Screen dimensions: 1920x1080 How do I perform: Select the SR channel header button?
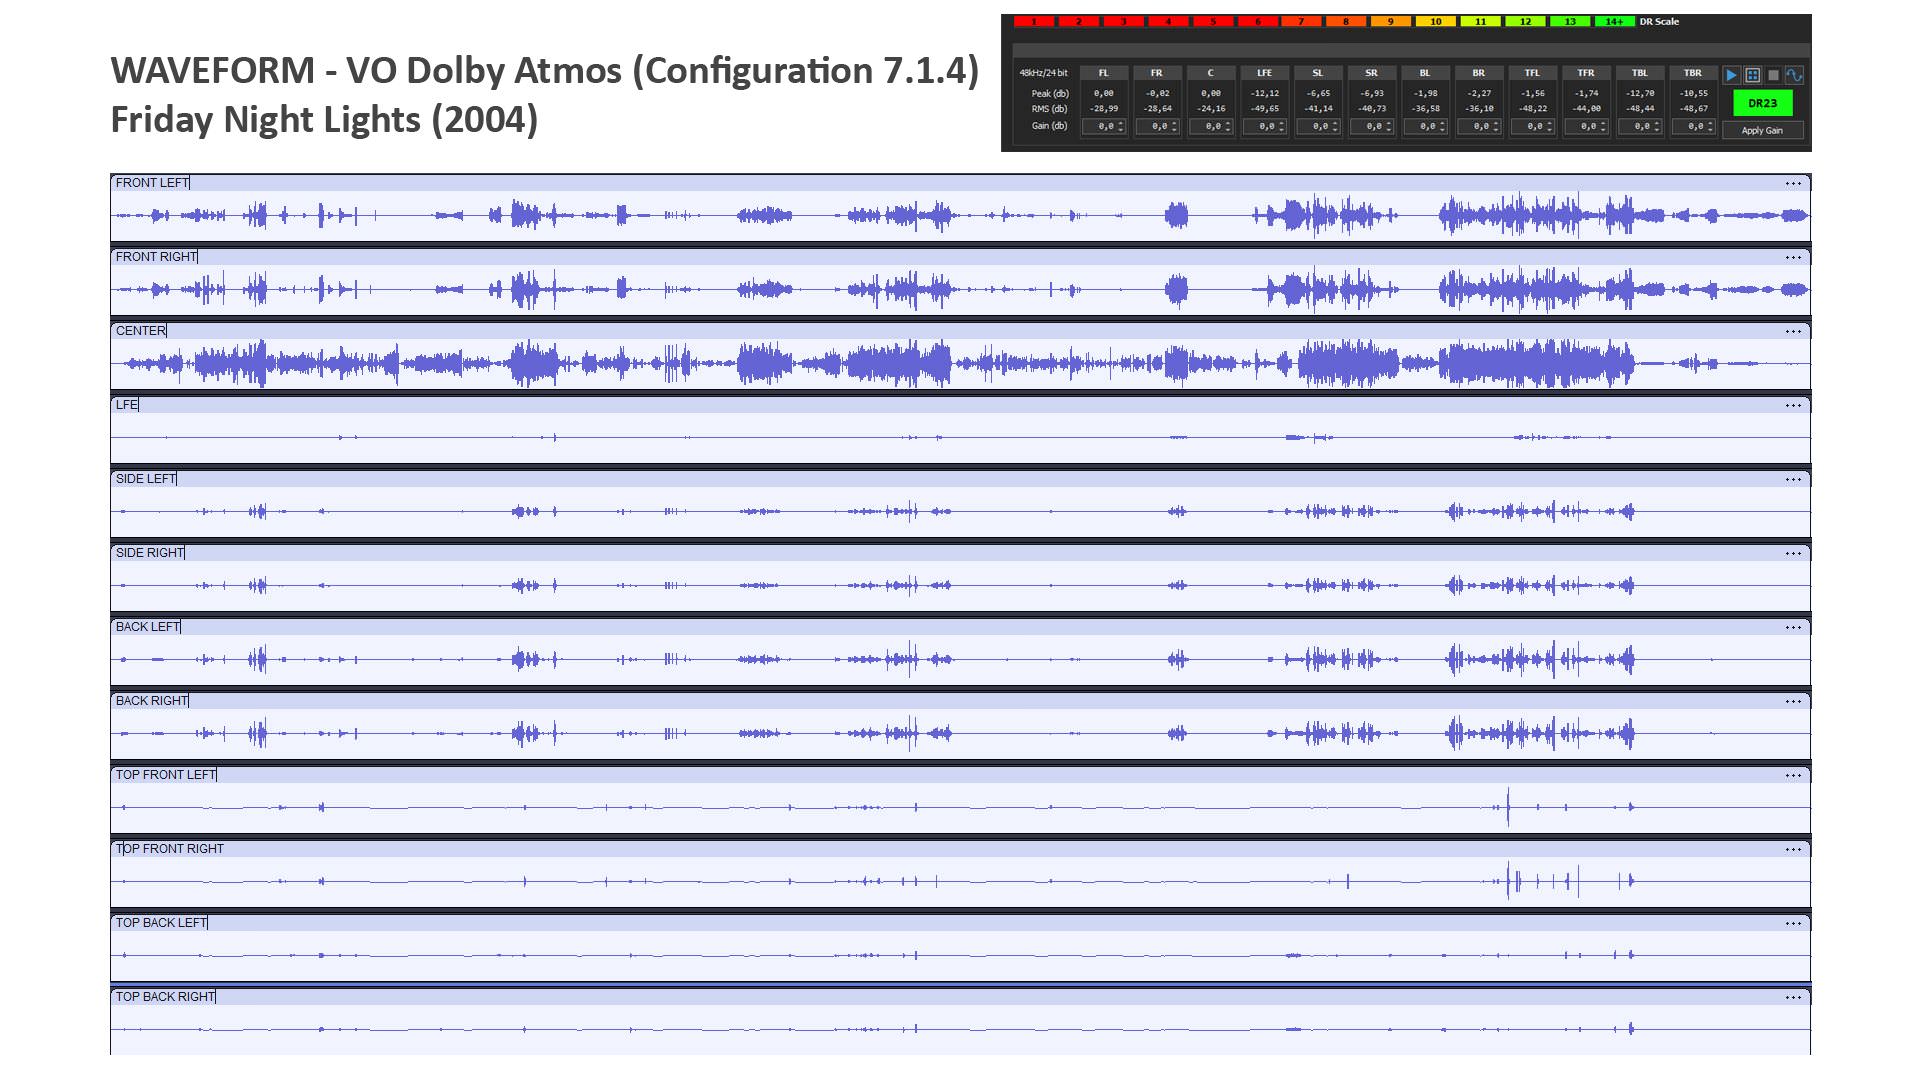tap(1372, 73)
